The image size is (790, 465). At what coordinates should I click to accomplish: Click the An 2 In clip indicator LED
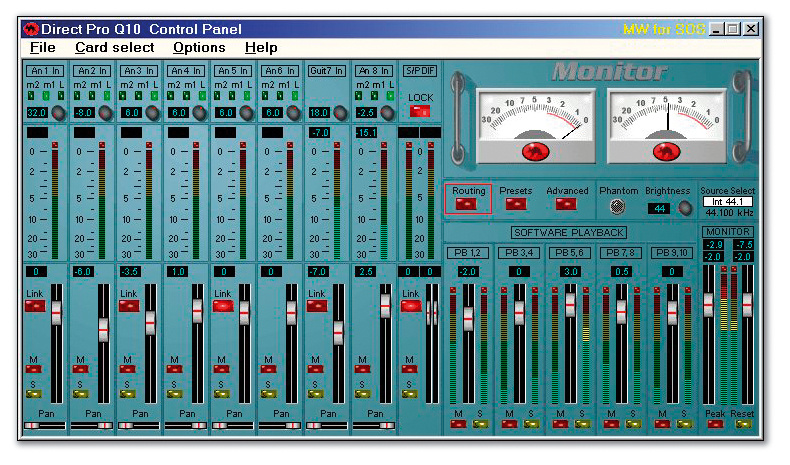point(102,146)
